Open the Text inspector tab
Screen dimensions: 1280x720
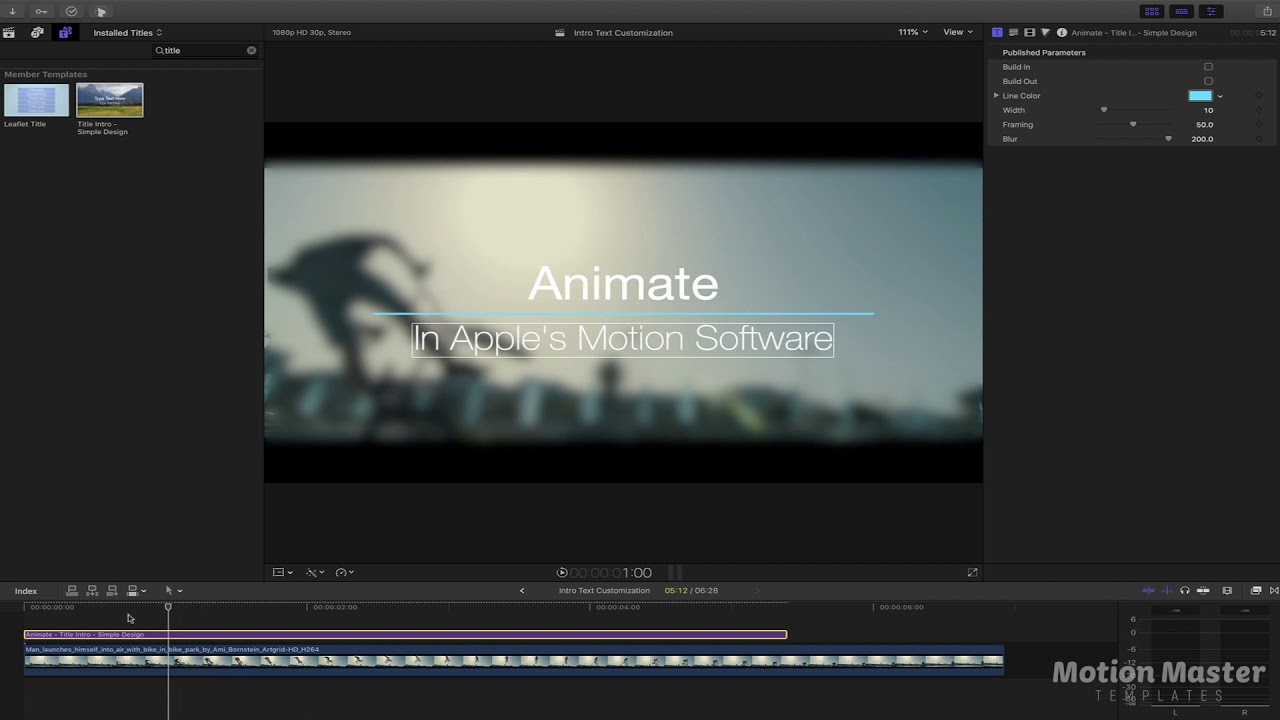tap(1013, 33)
